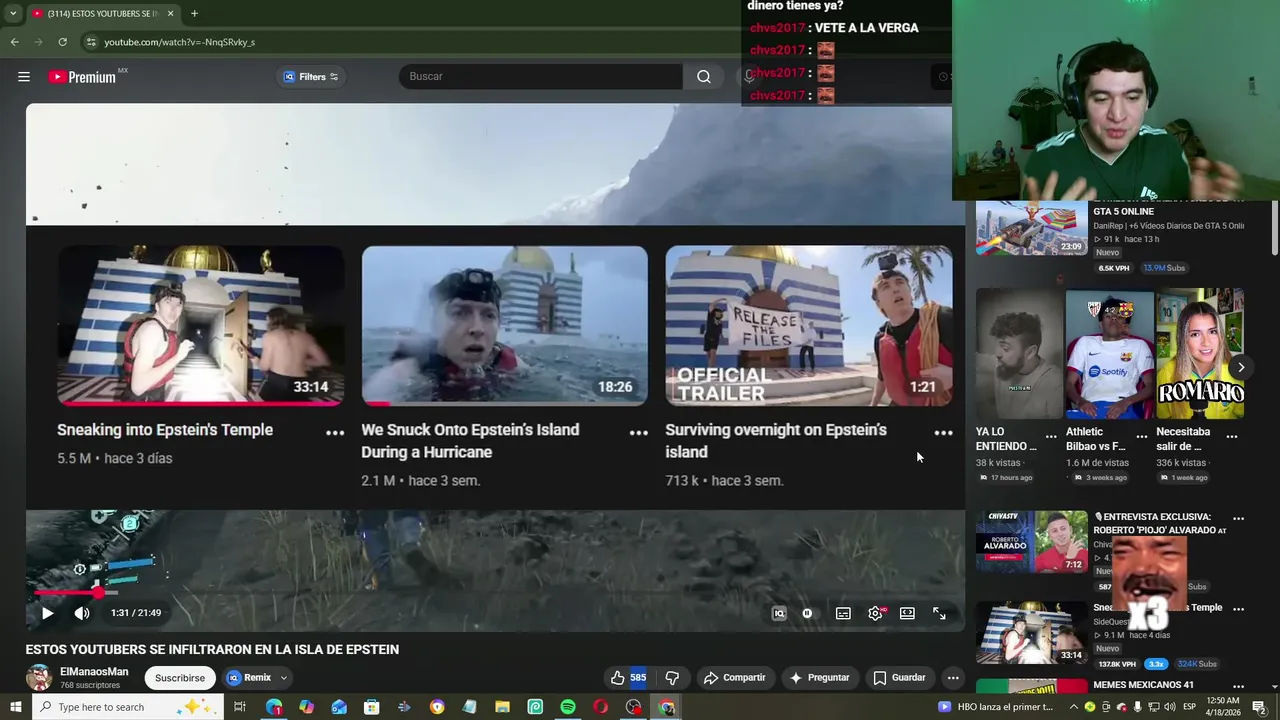Mute the video volume

(82, 613)
